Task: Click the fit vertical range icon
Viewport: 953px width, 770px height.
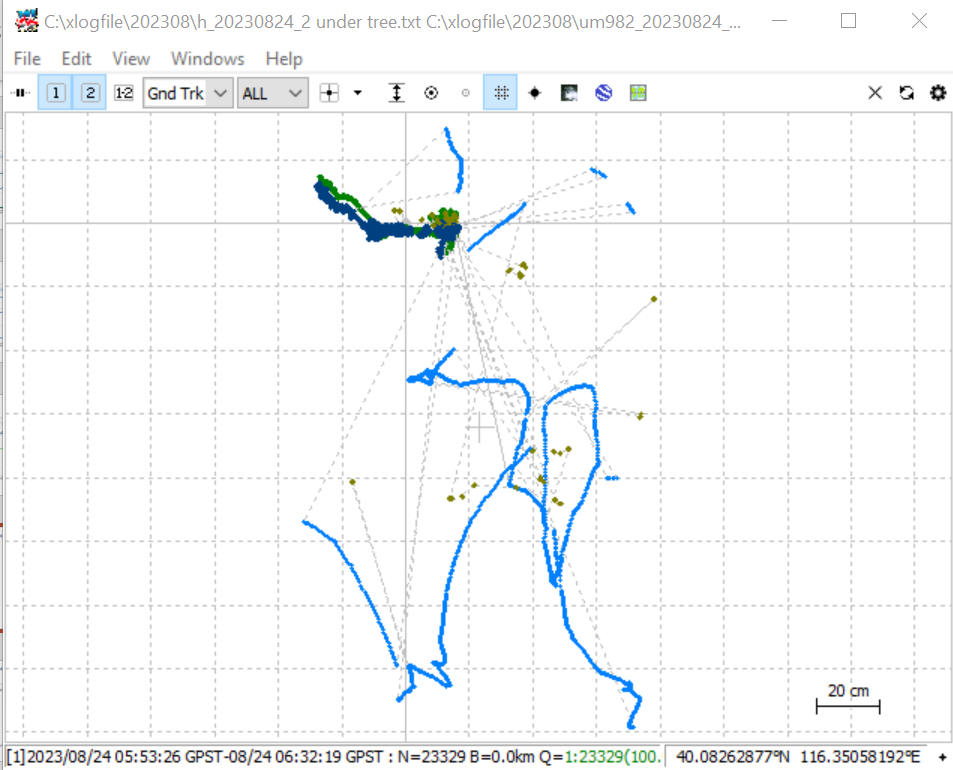Action: click(397, 93)
